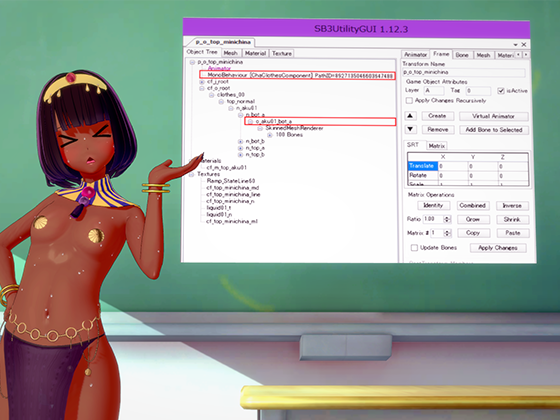Screen dimensions: 560x420
Task: Focus the Tag input field
Action: [x=477, y=91]
